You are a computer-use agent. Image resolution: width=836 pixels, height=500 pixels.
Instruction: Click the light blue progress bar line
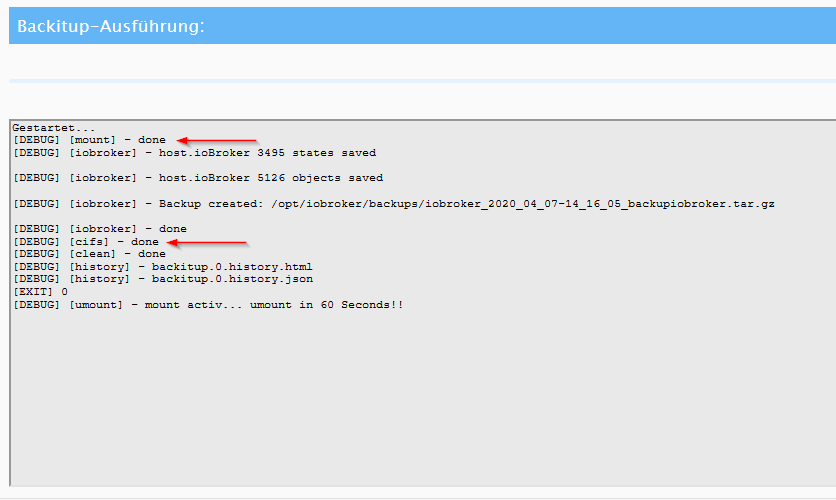coord(422,81)
